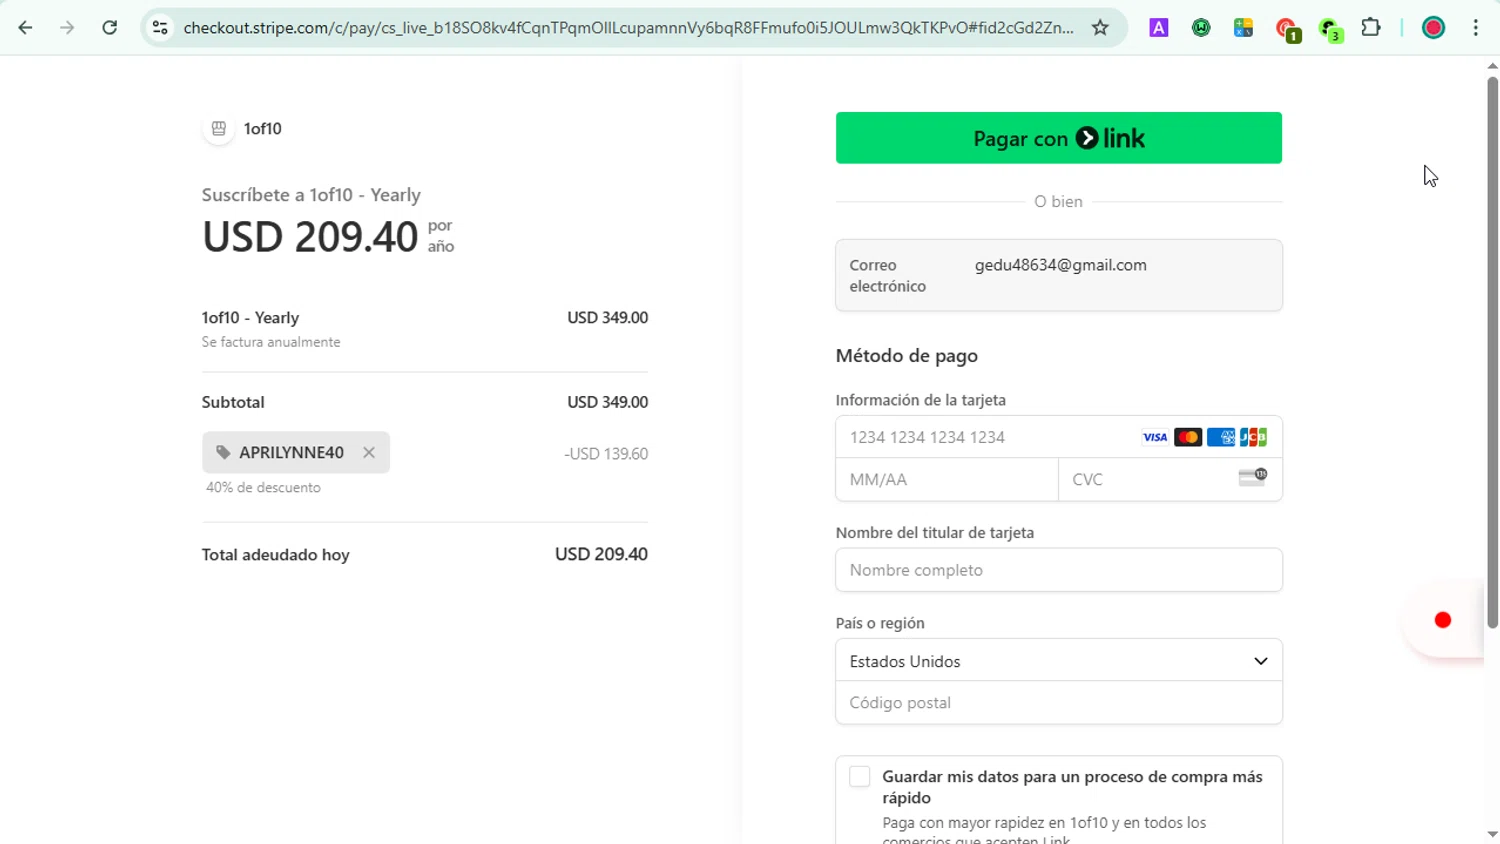
Task: Click 'Se factura anualmente' text
Action: (271, 342)
